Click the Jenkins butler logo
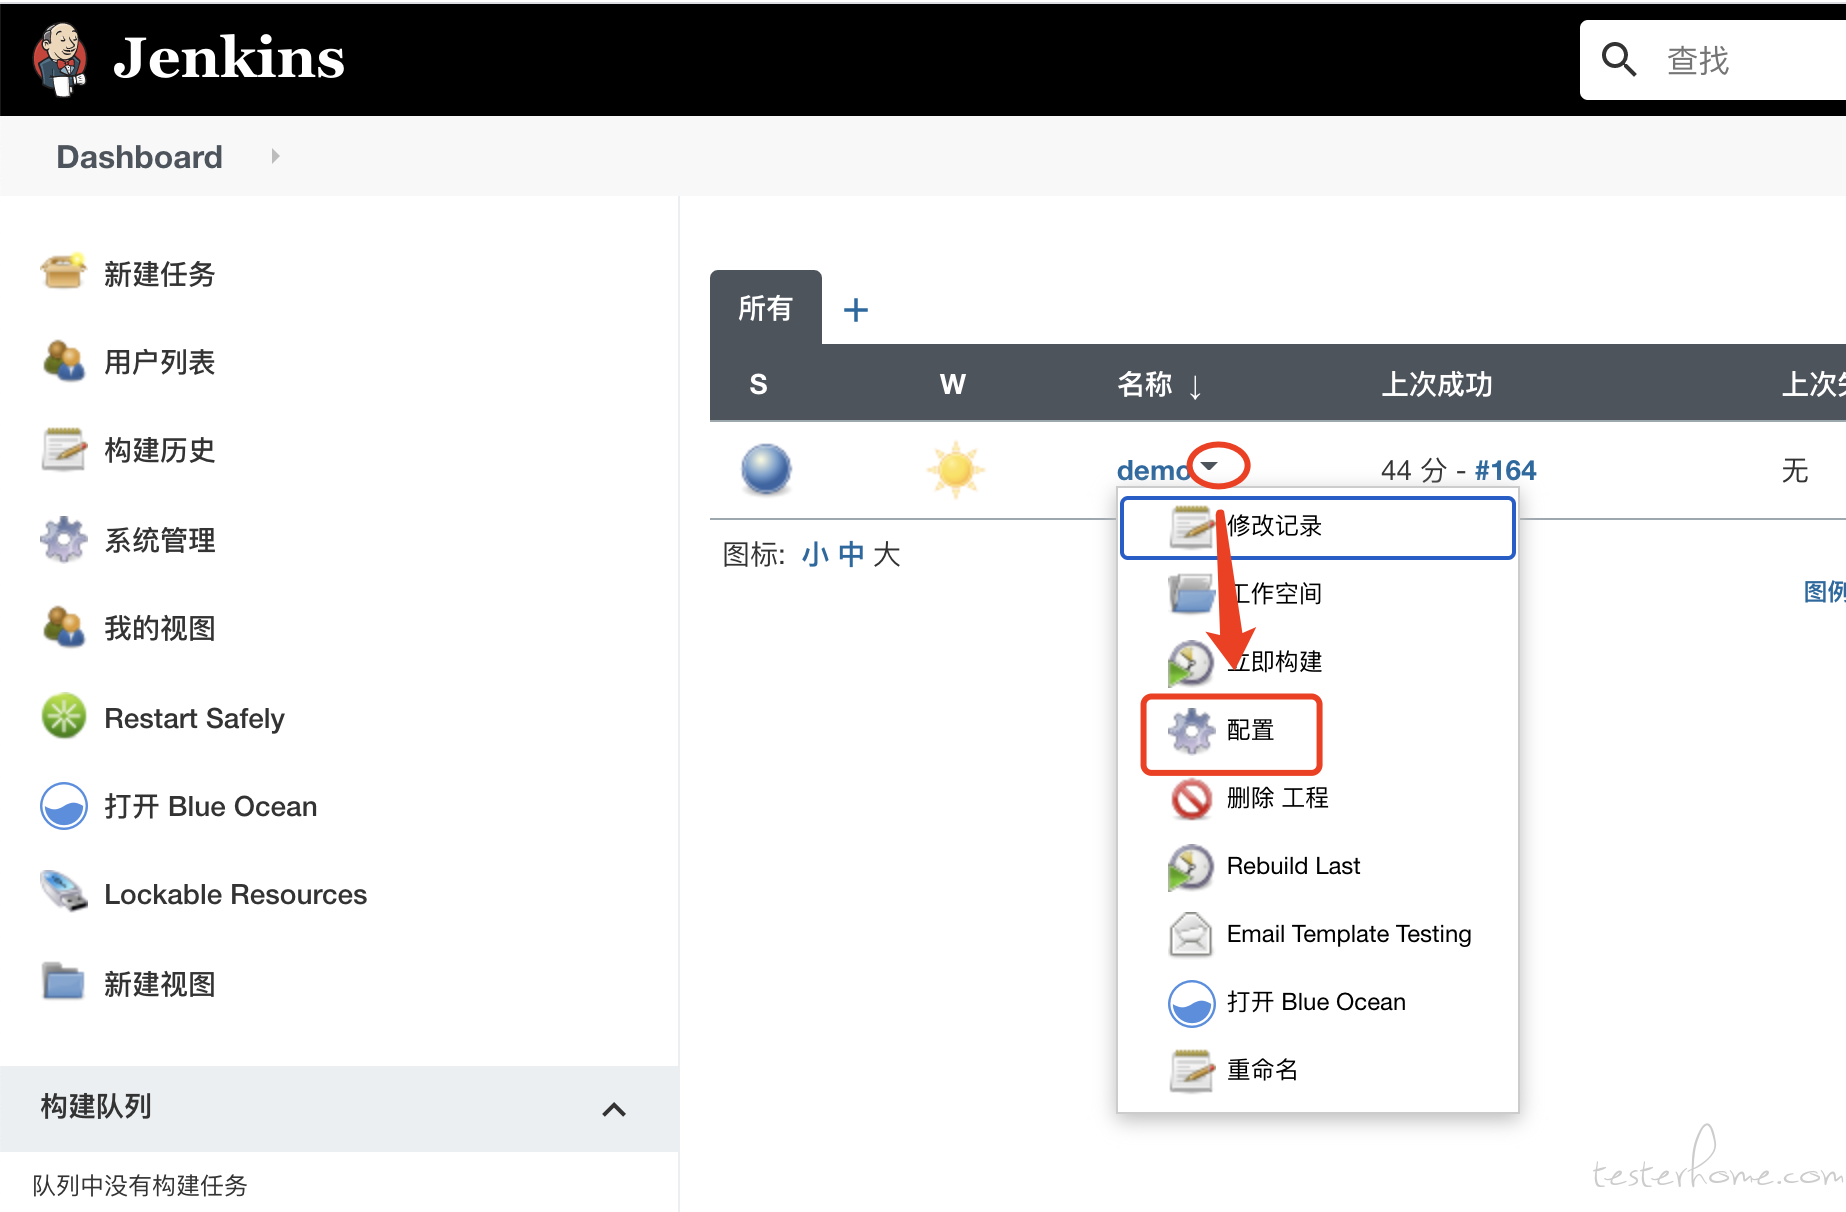This screenshot has width=1846, height=1212. pos(60,58)
